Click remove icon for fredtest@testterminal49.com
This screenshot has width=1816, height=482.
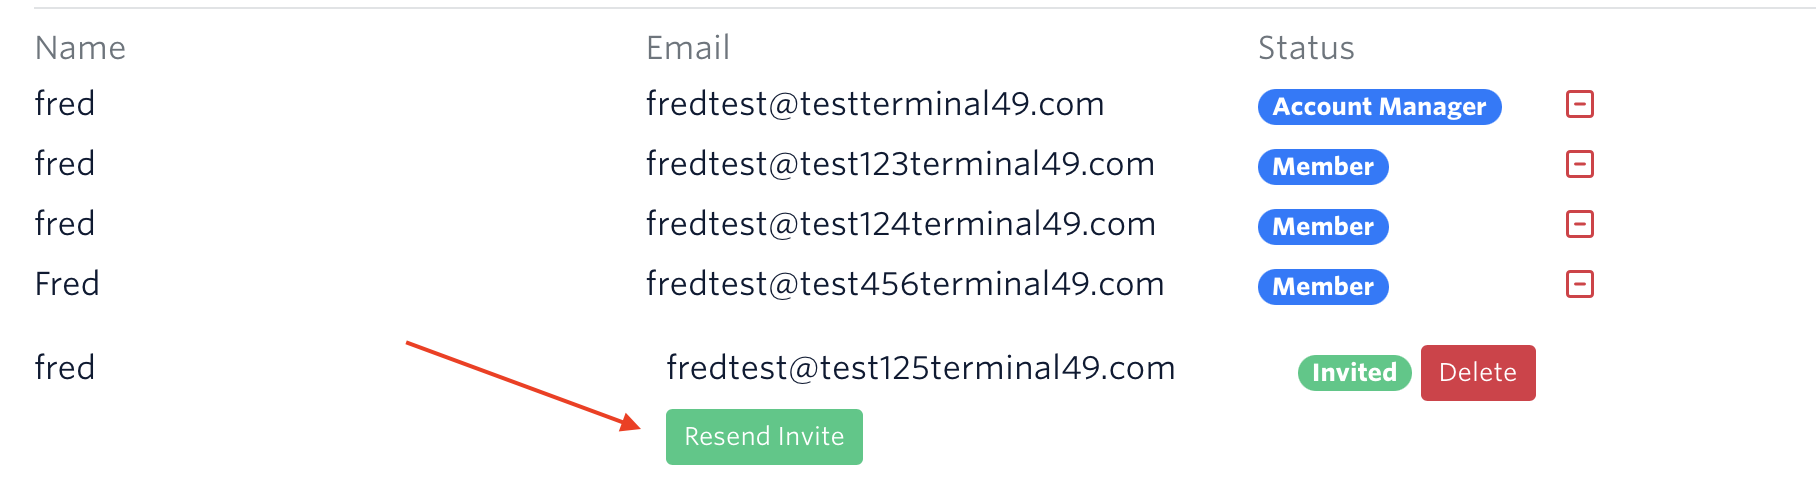1579,104
